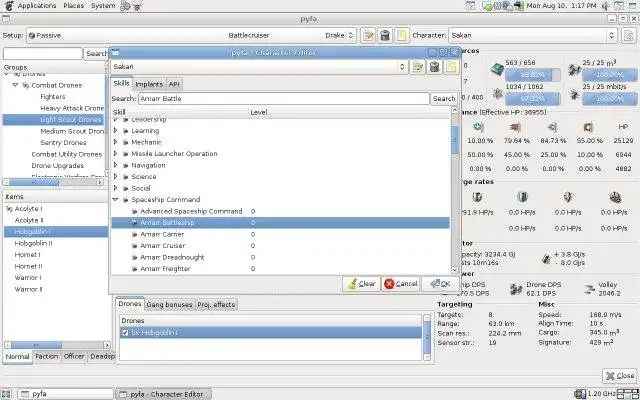
Task: Select the Skills tab
Action: click(x=121, y=83)
